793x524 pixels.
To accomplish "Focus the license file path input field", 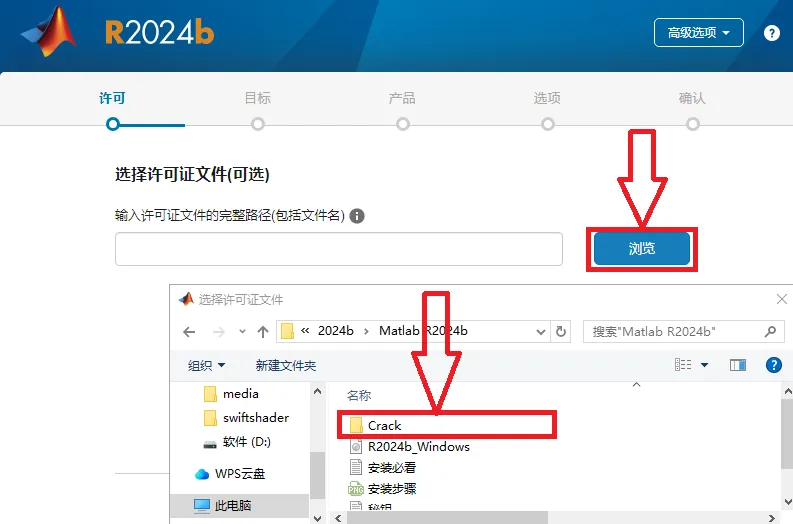I will click(x=339, y=249).
